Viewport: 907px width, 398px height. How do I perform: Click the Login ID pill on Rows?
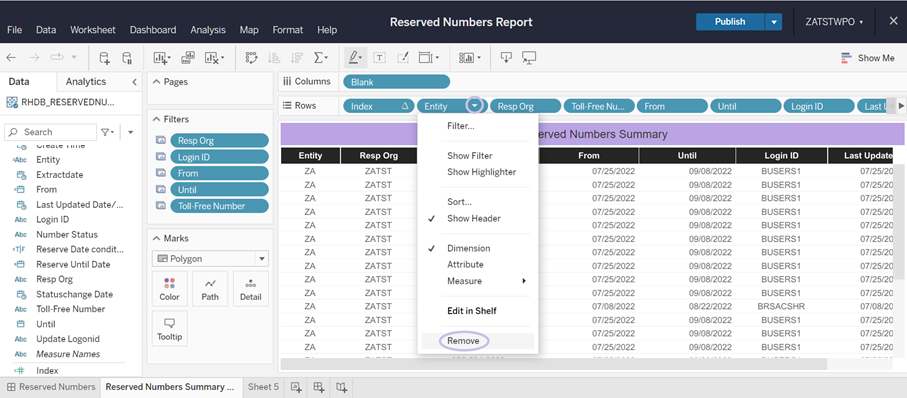[818, 106]
